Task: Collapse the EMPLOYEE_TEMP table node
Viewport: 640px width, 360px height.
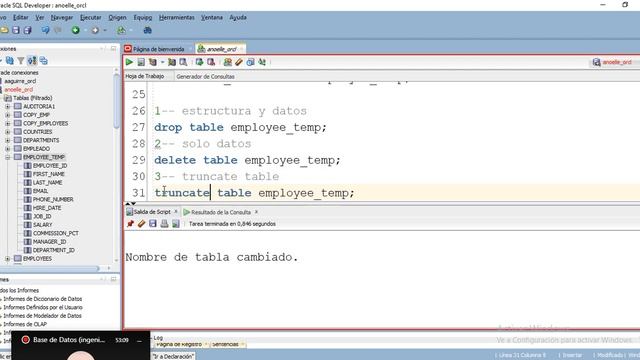Action: 7,157
